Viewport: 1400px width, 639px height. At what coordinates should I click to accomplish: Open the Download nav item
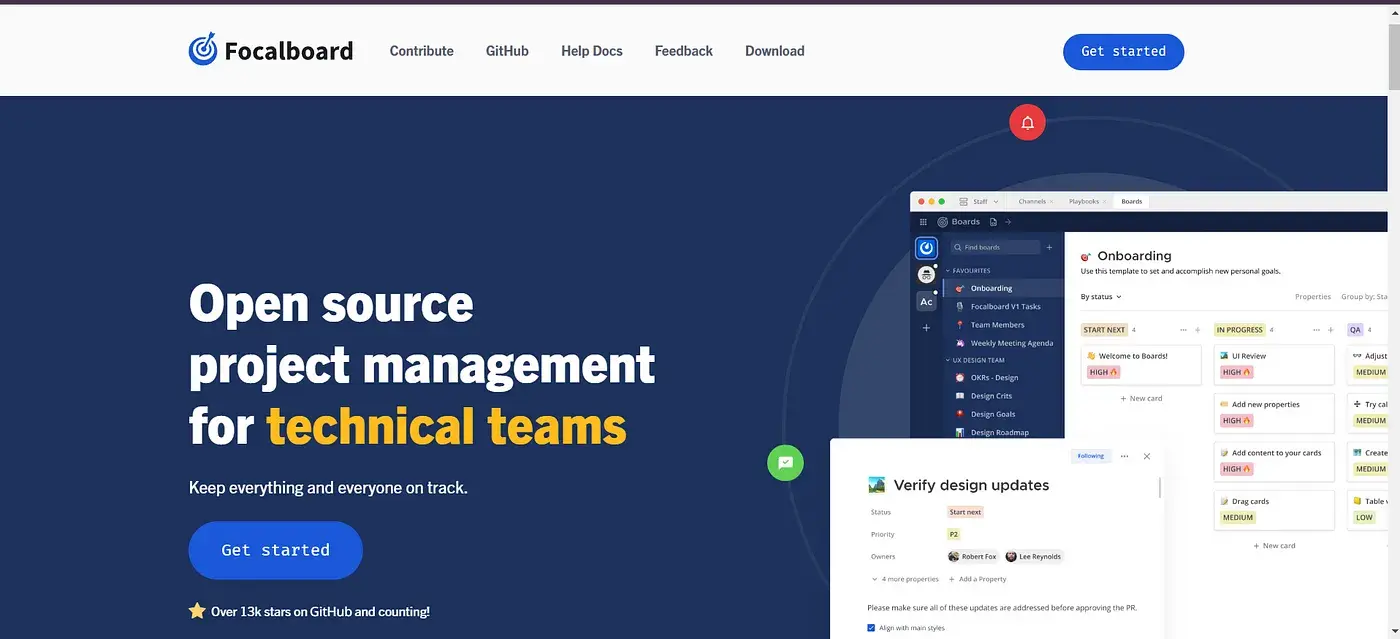tap(775, 51)
